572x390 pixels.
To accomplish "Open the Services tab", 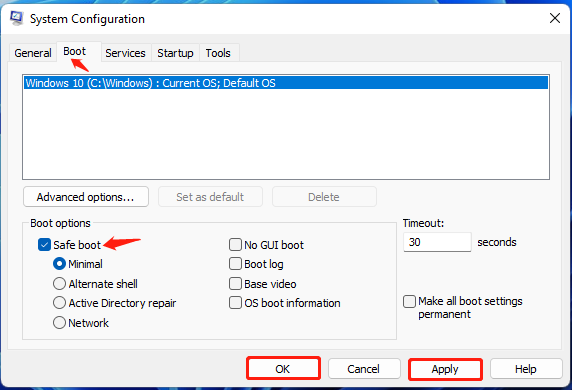I will point(125,53).
